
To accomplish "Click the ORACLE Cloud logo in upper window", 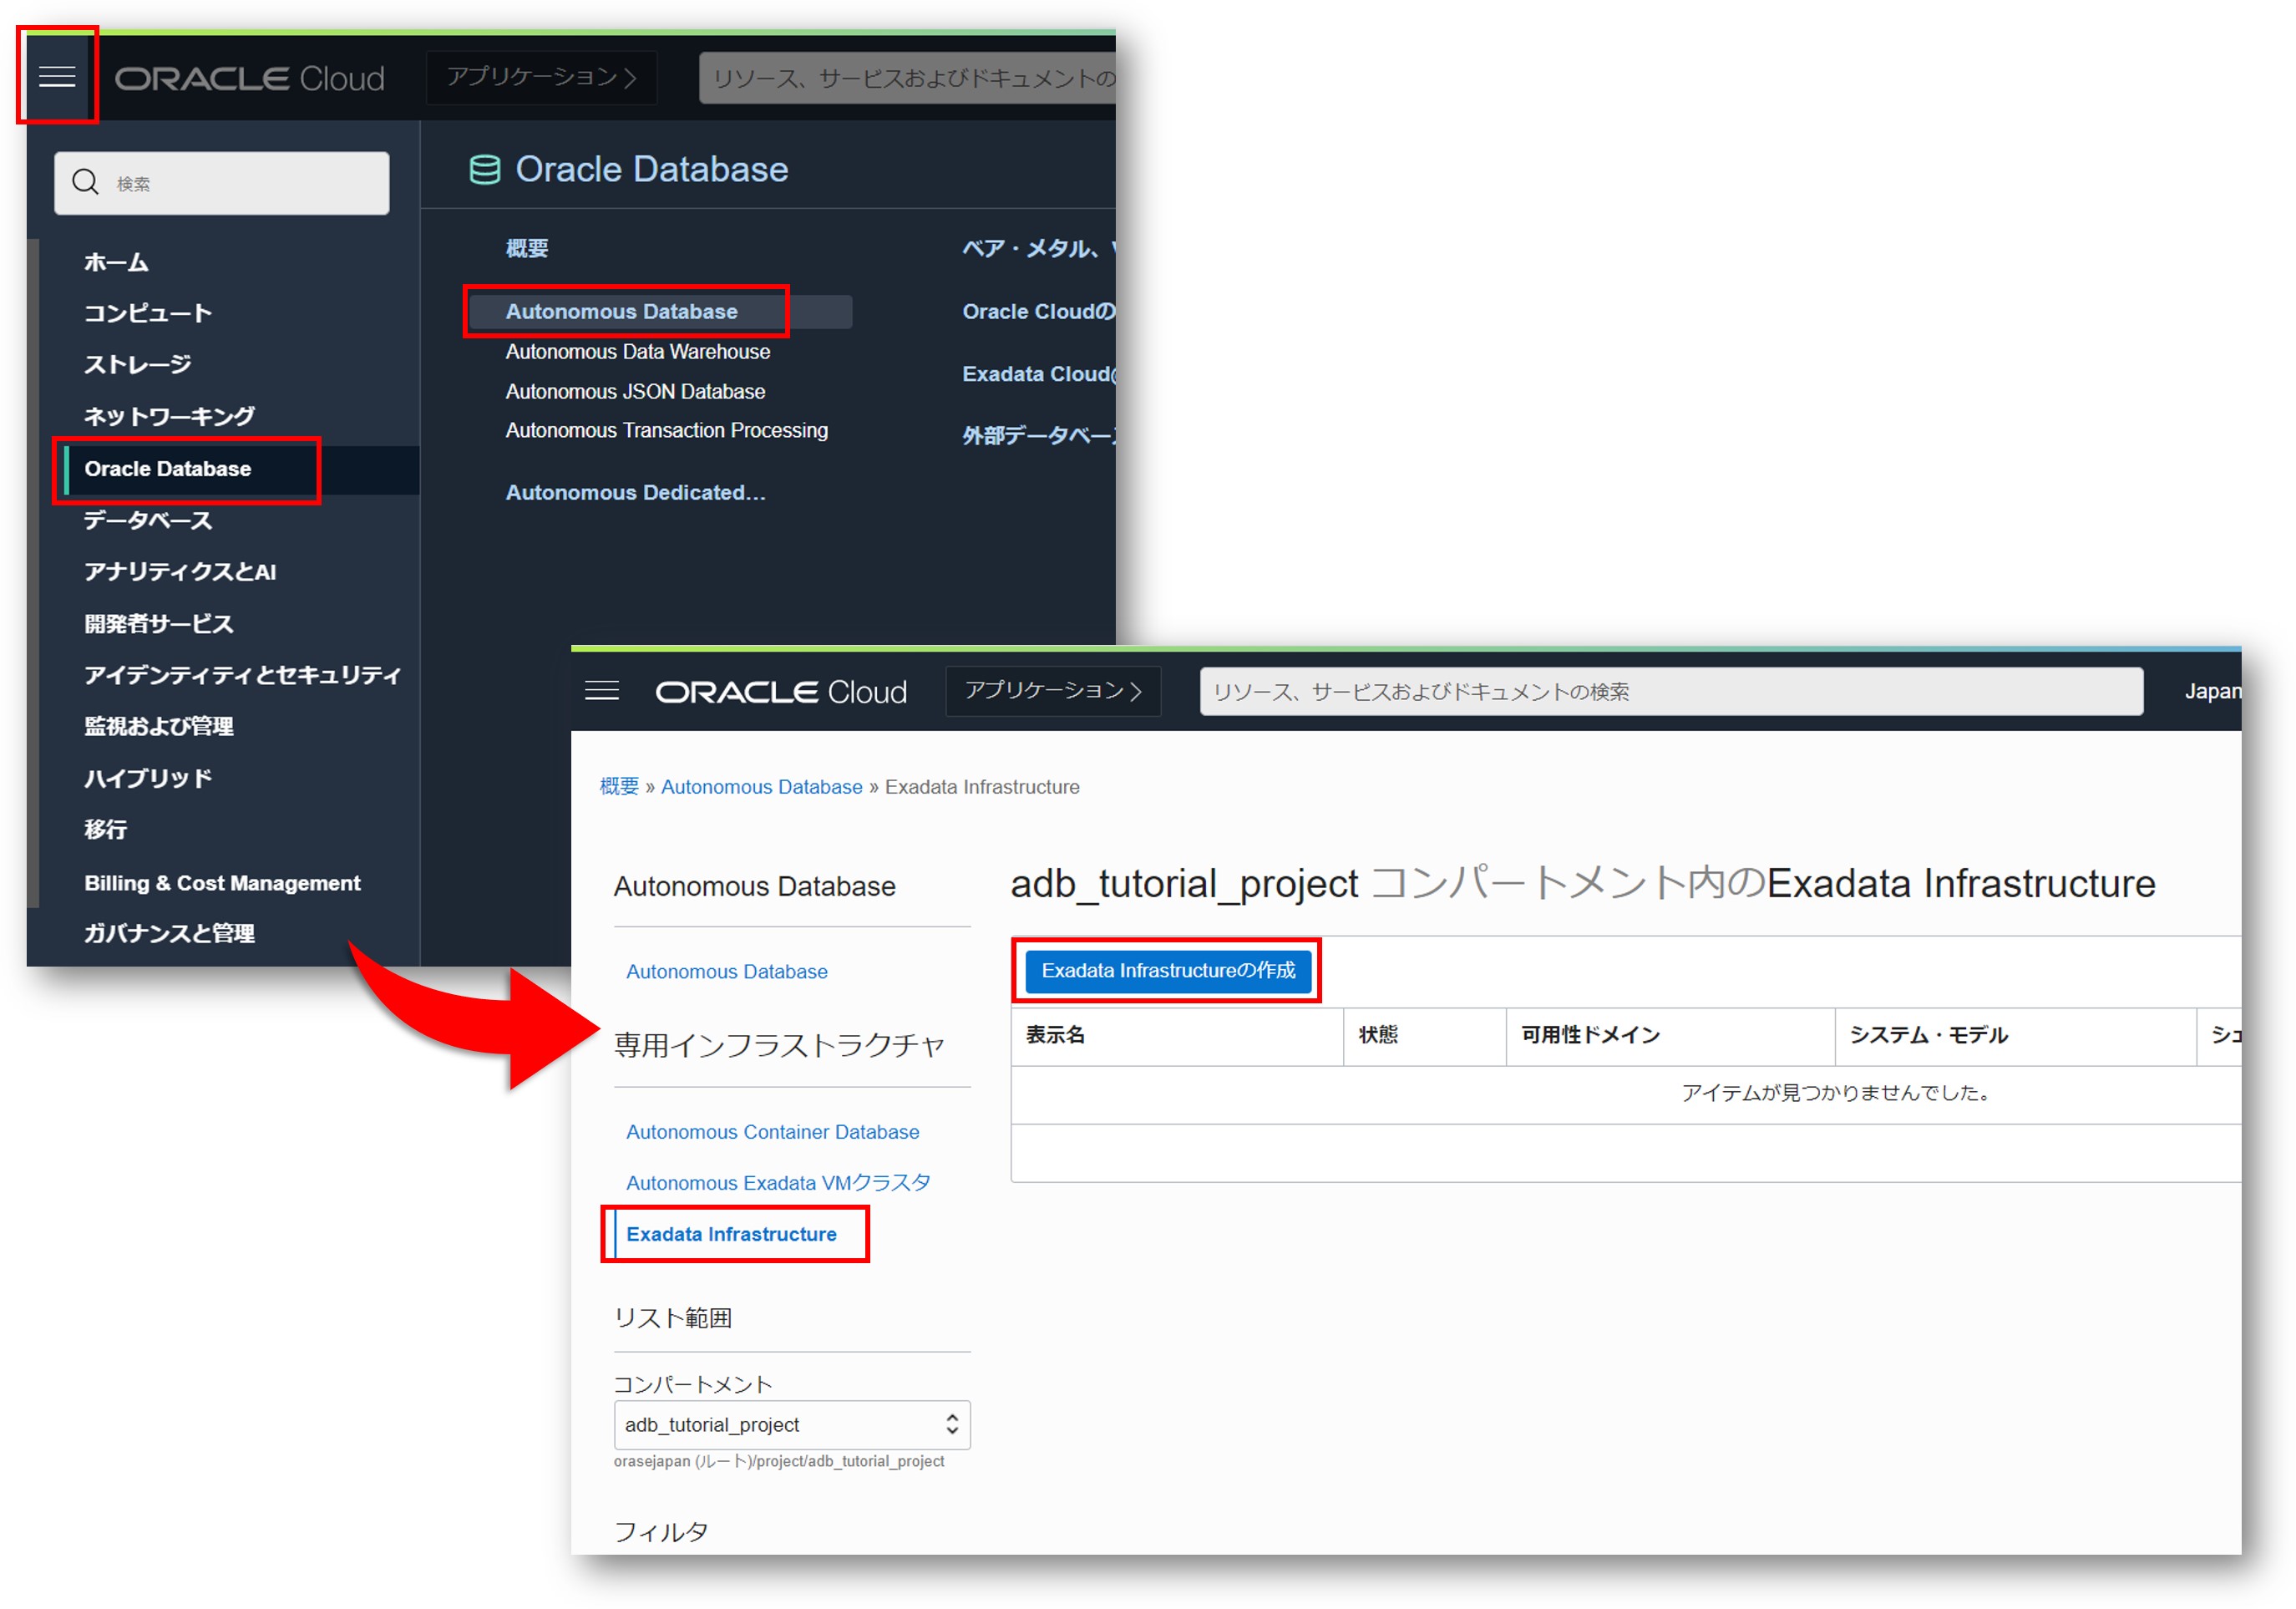I will [x=249, y=78].
